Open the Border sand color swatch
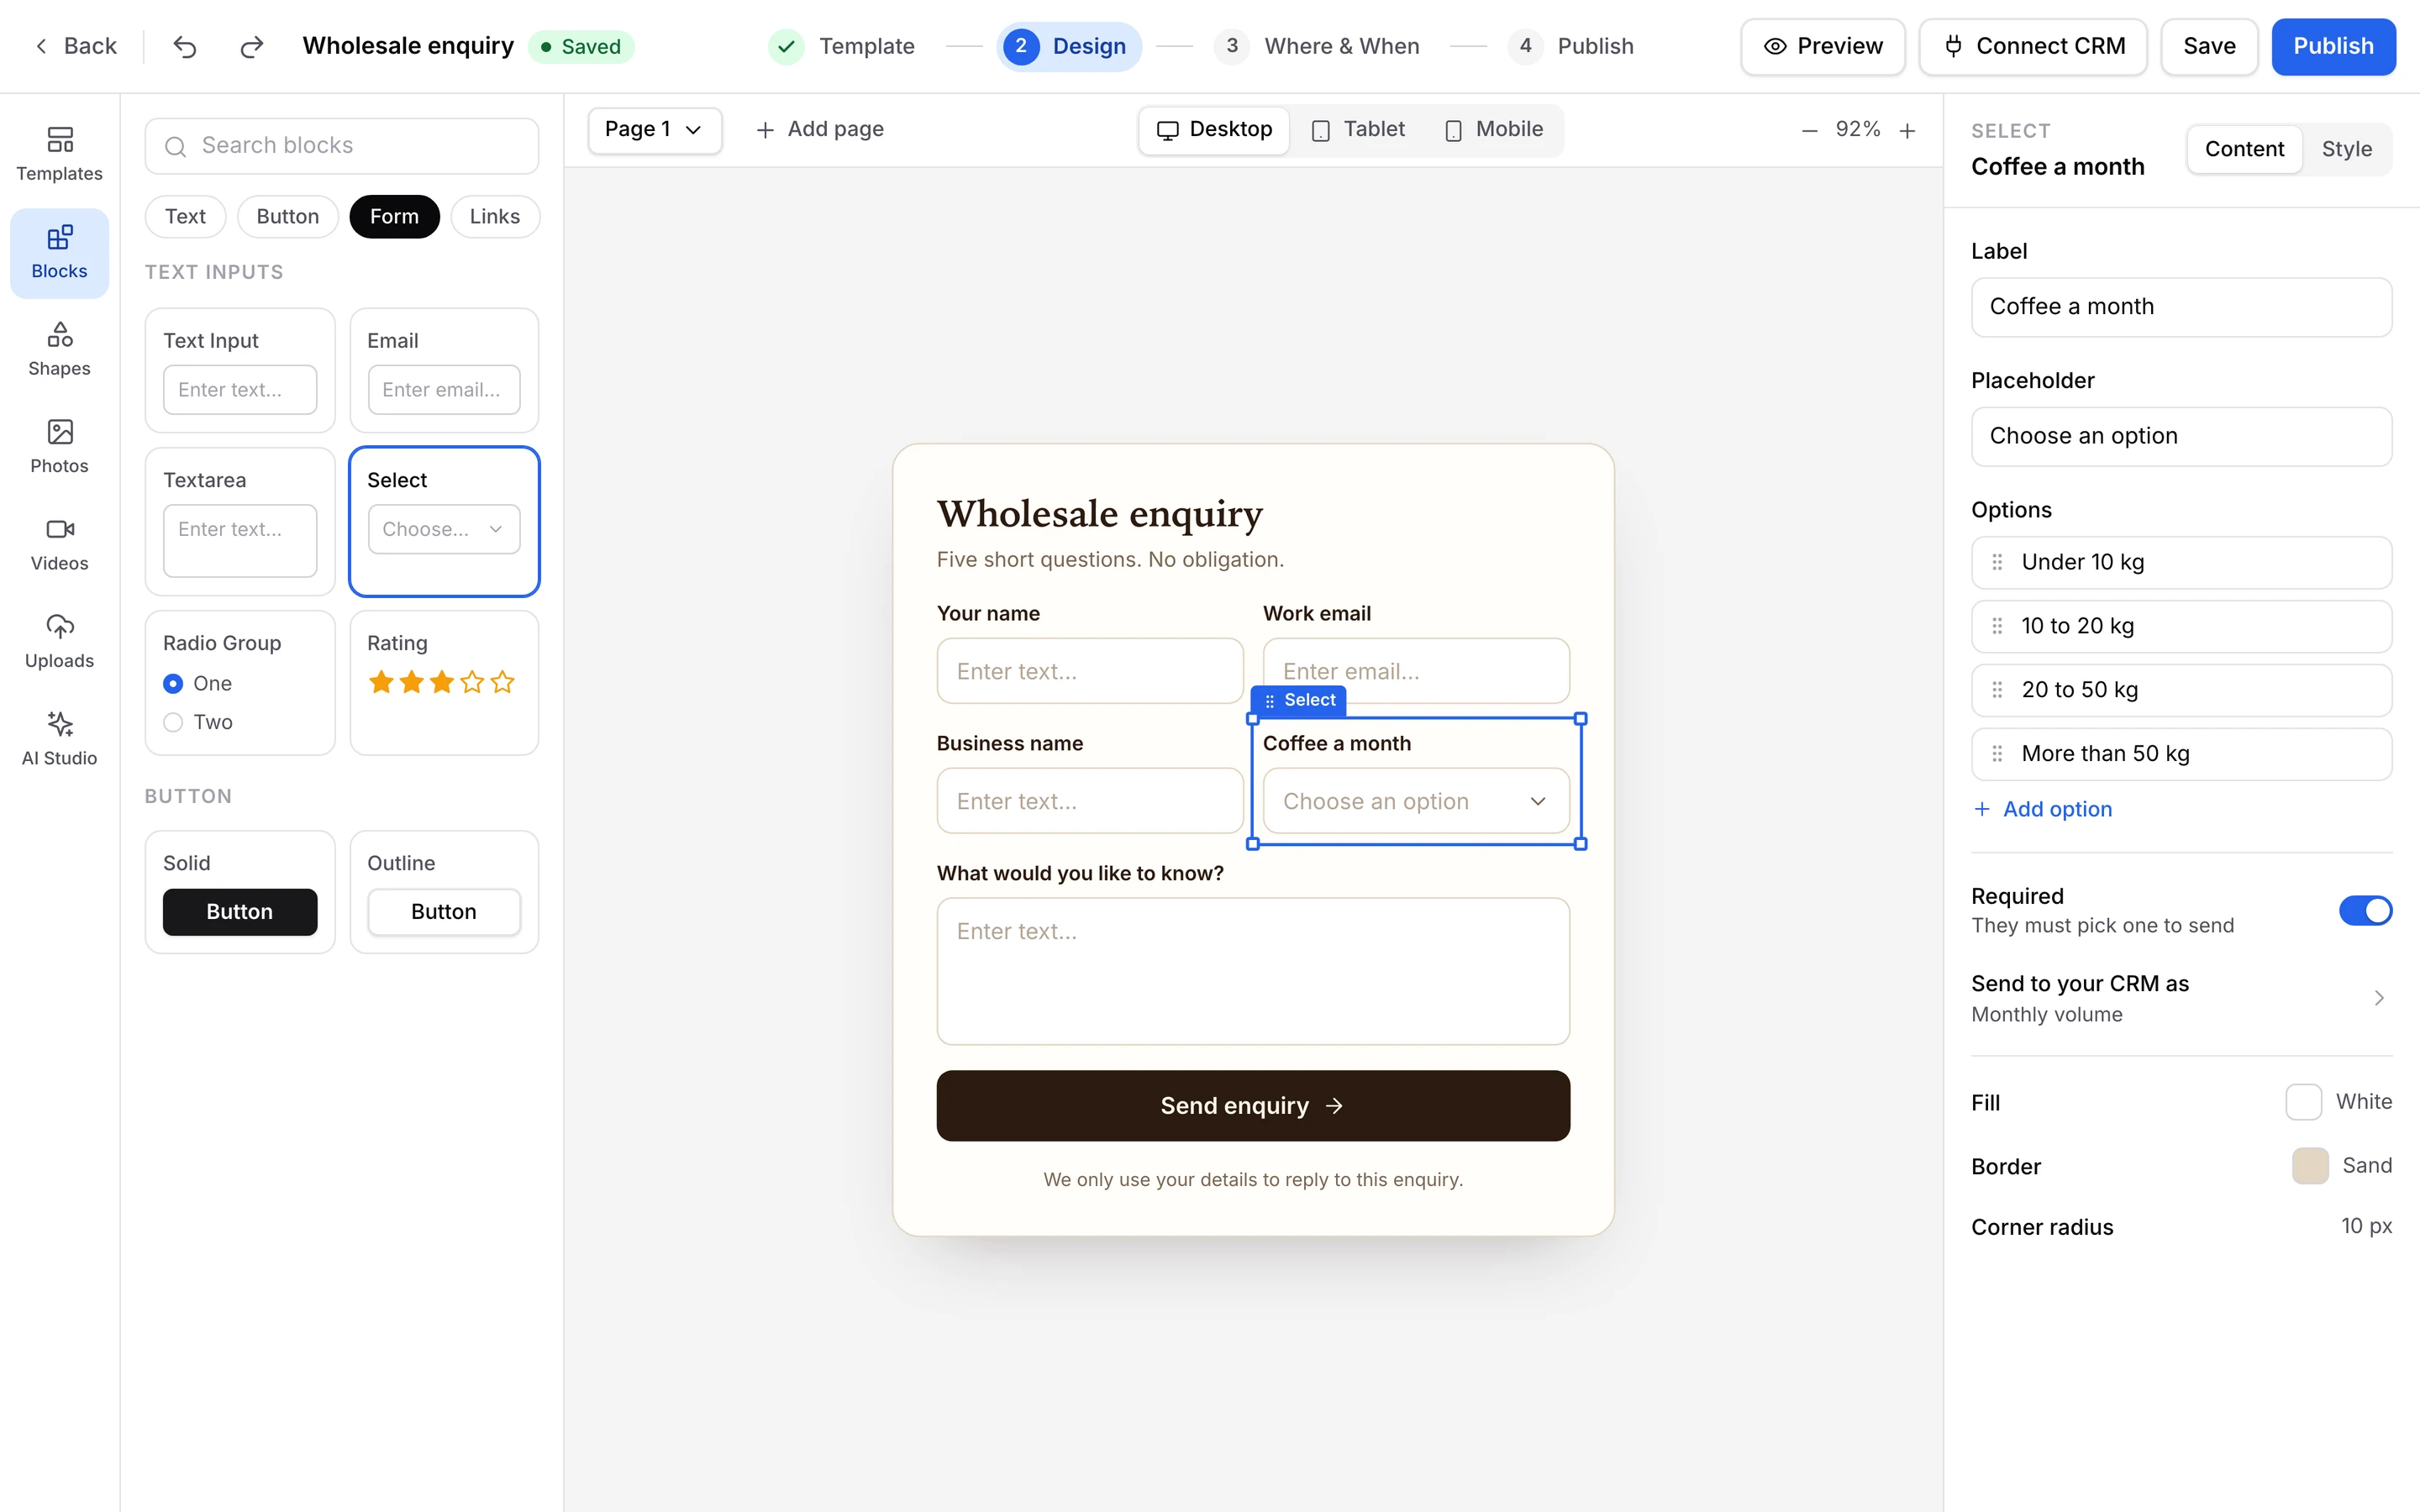 (2310, 1166)
